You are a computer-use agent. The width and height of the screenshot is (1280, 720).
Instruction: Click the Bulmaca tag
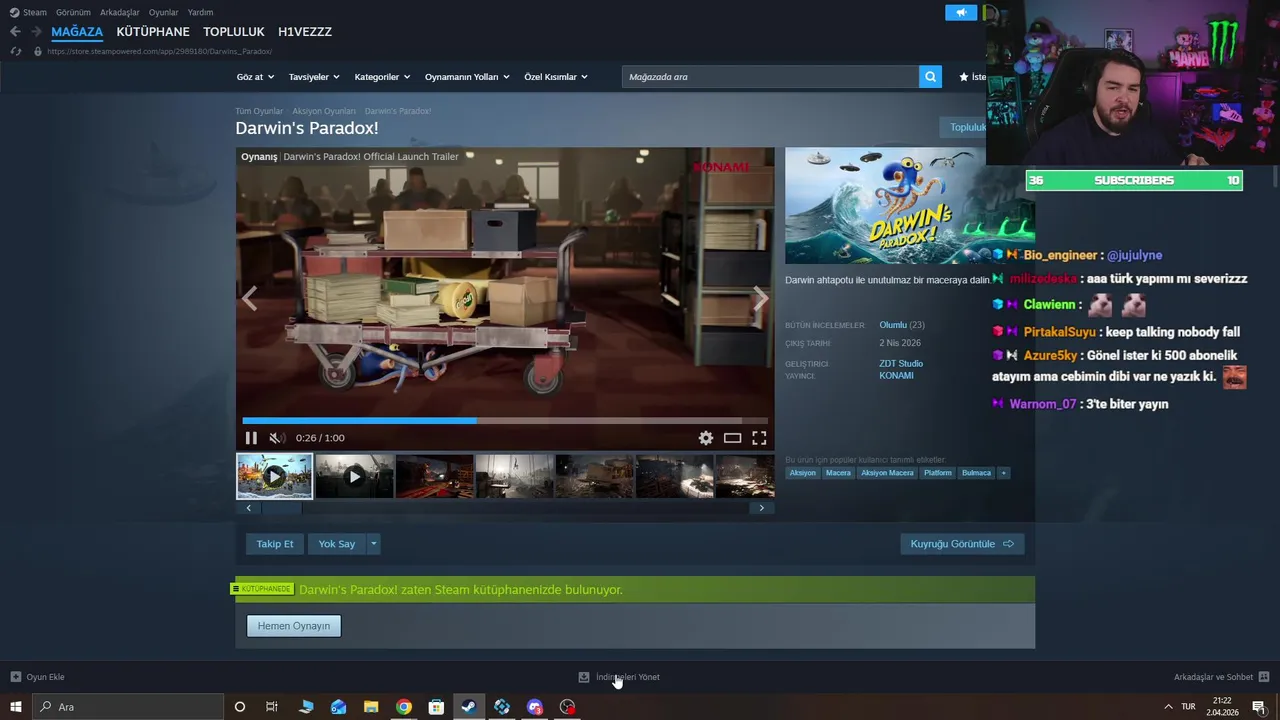point(976,473)
